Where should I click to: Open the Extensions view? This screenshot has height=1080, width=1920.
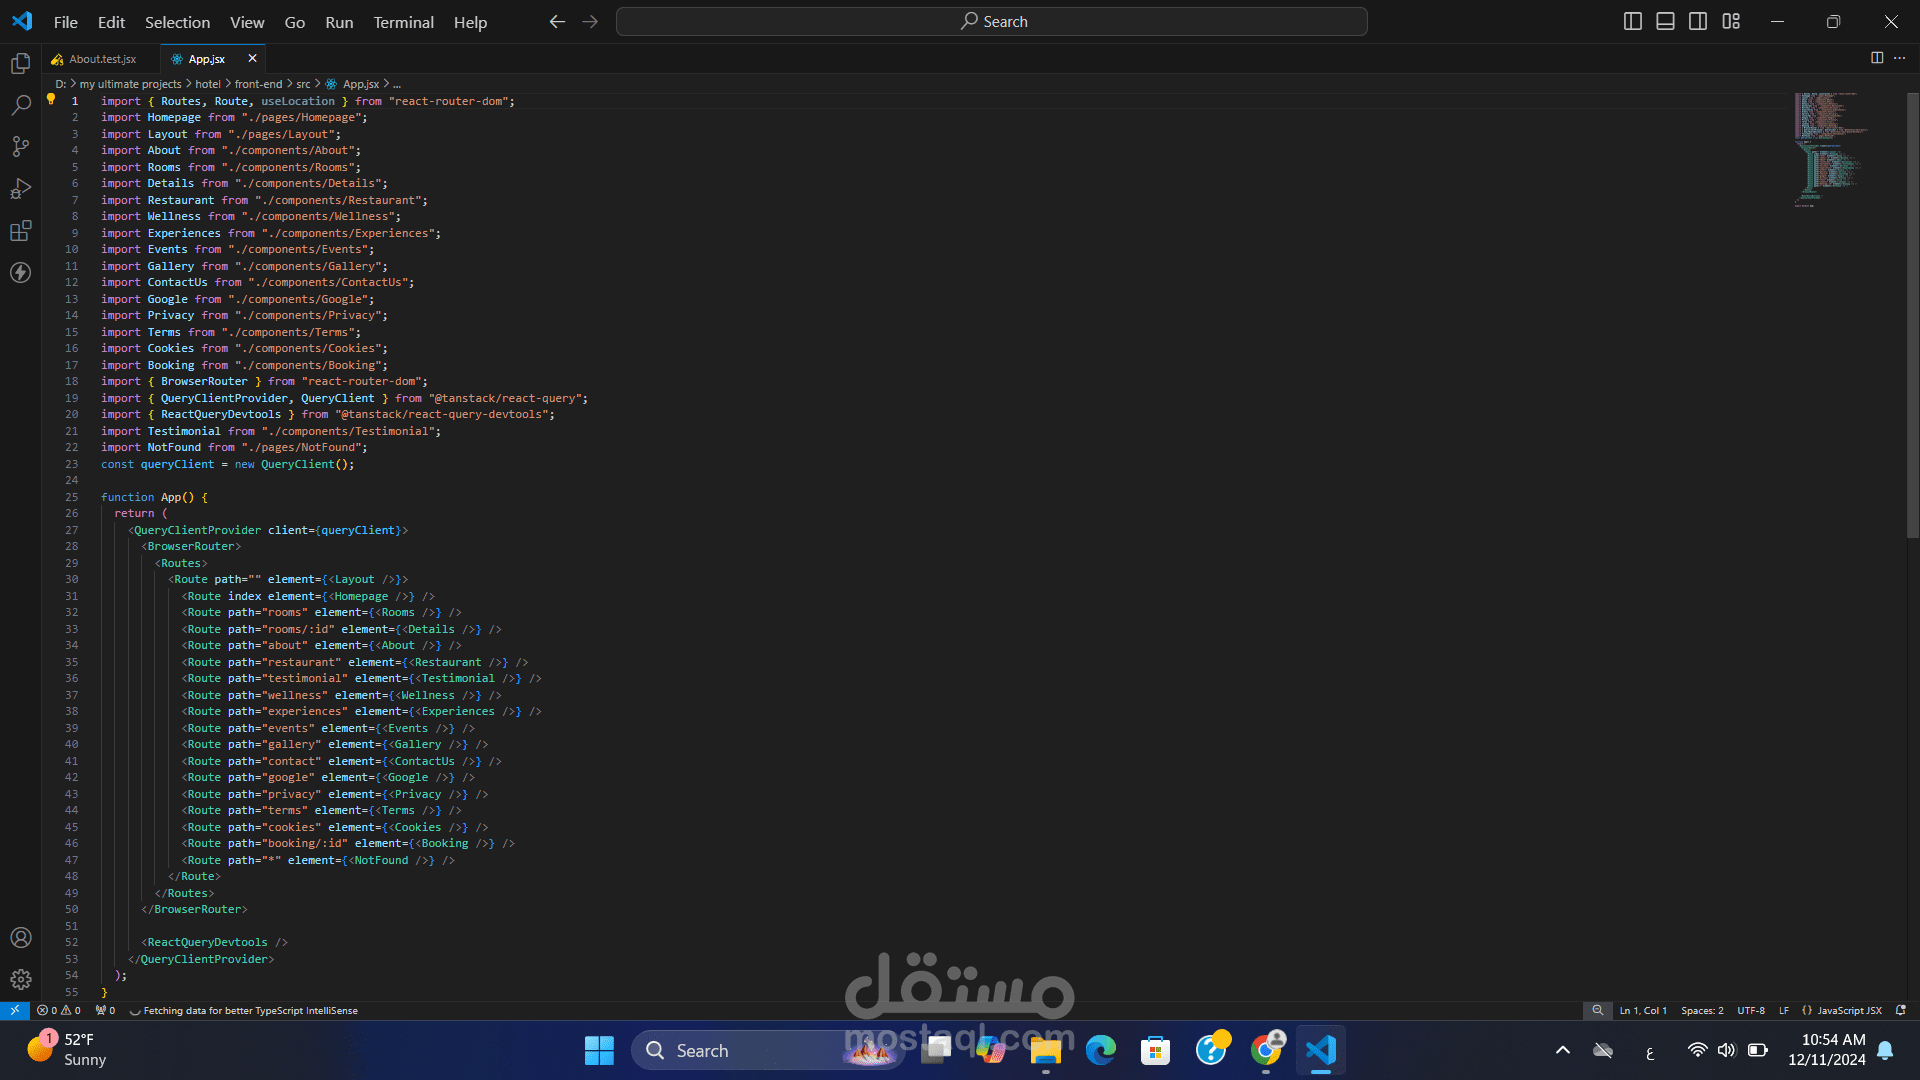(20, 231)
